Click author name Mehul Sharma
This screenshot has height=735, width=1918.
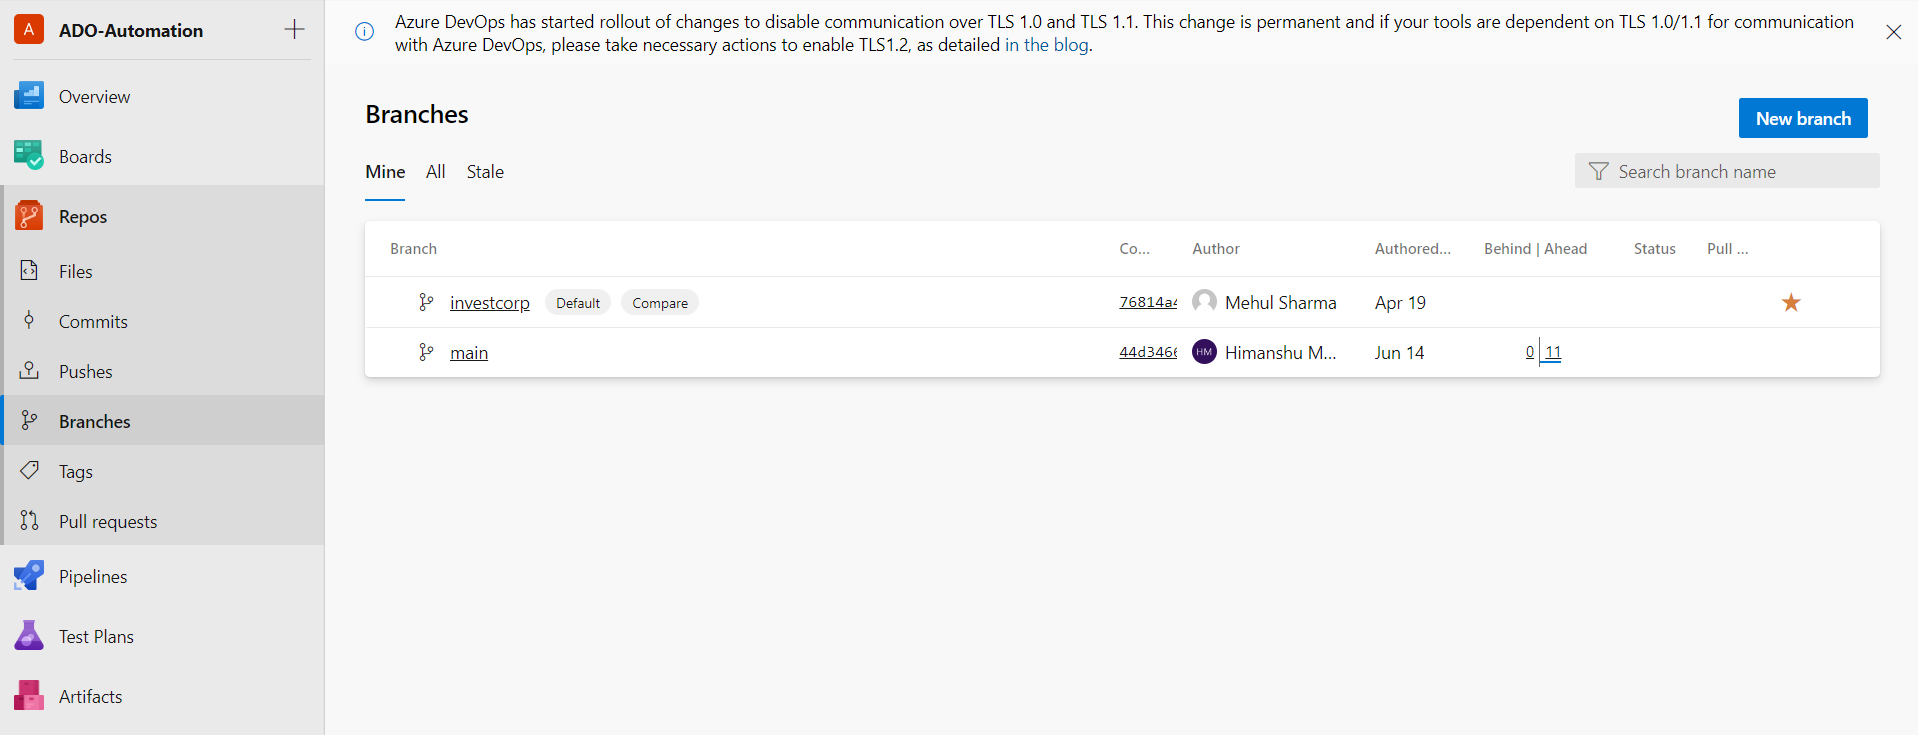(x=1281, y=303)
